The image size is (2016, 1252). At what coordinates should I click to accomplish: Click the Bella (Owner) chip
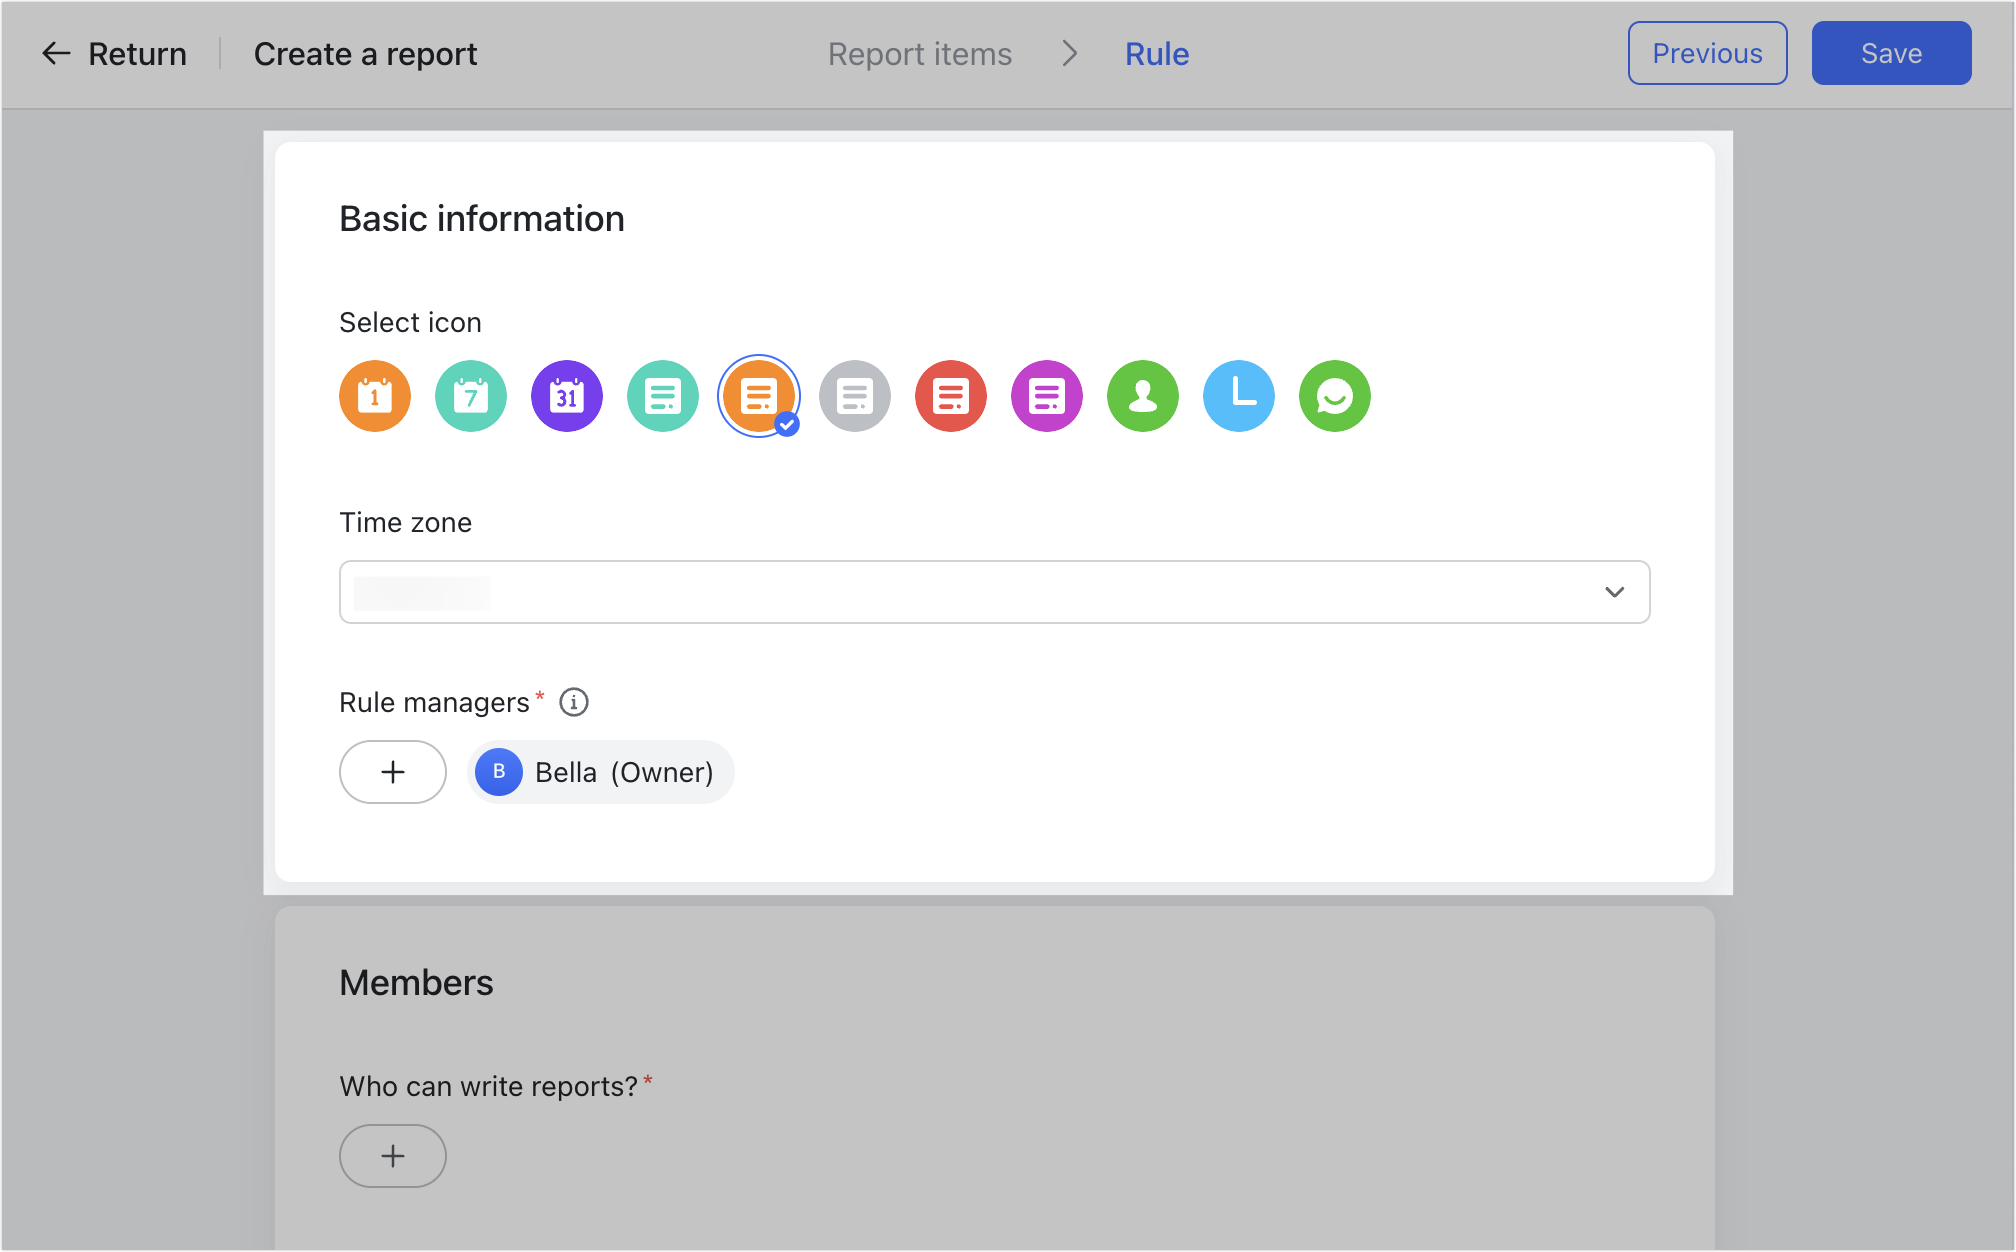tap(600, 772)
